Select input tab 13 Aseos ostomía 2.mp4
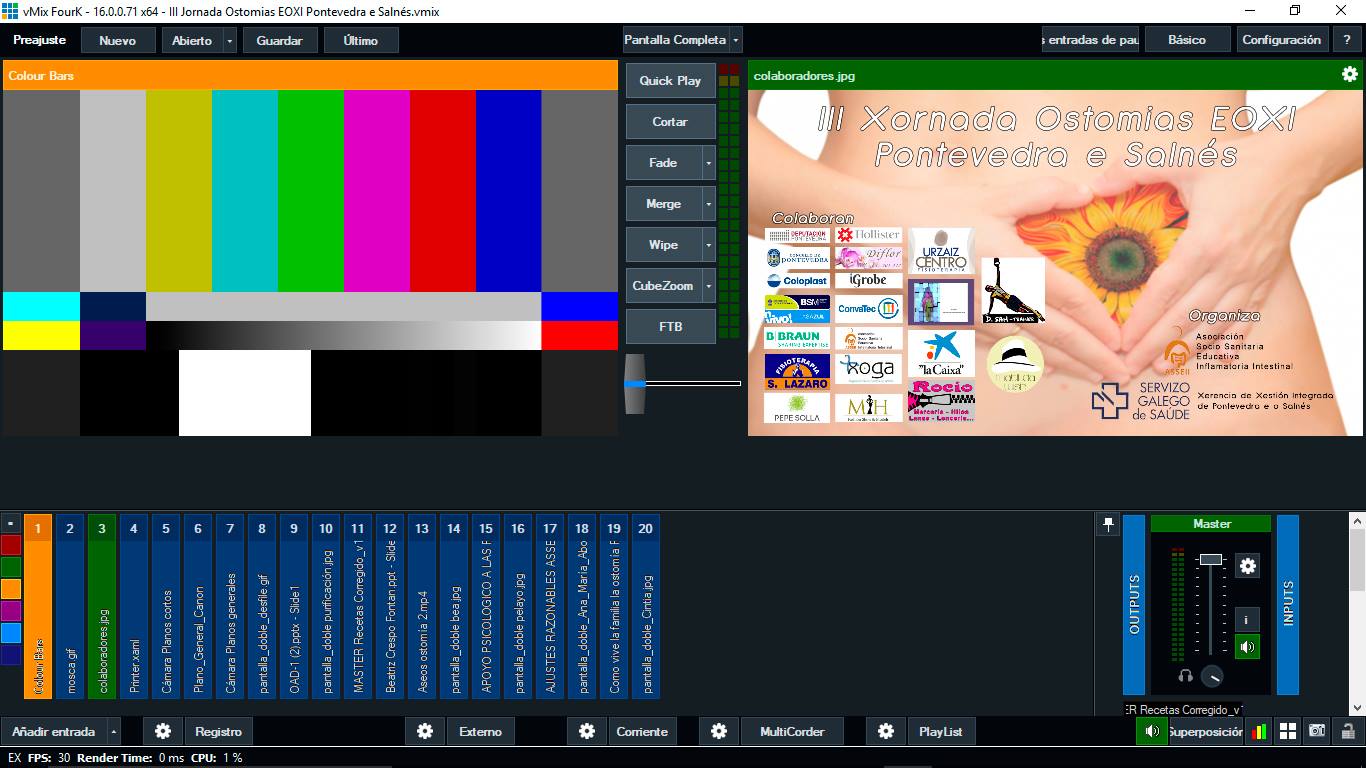1366x768 pixels. click(x=422, y=606)
